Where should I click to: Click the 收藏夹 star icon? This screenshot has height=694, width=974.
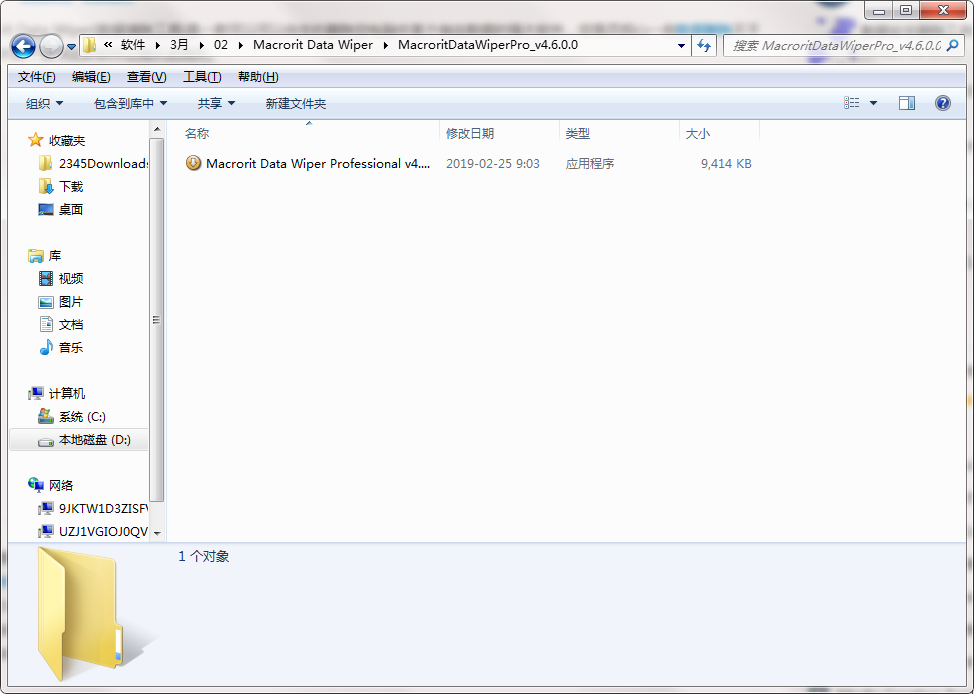pos(35,140)
